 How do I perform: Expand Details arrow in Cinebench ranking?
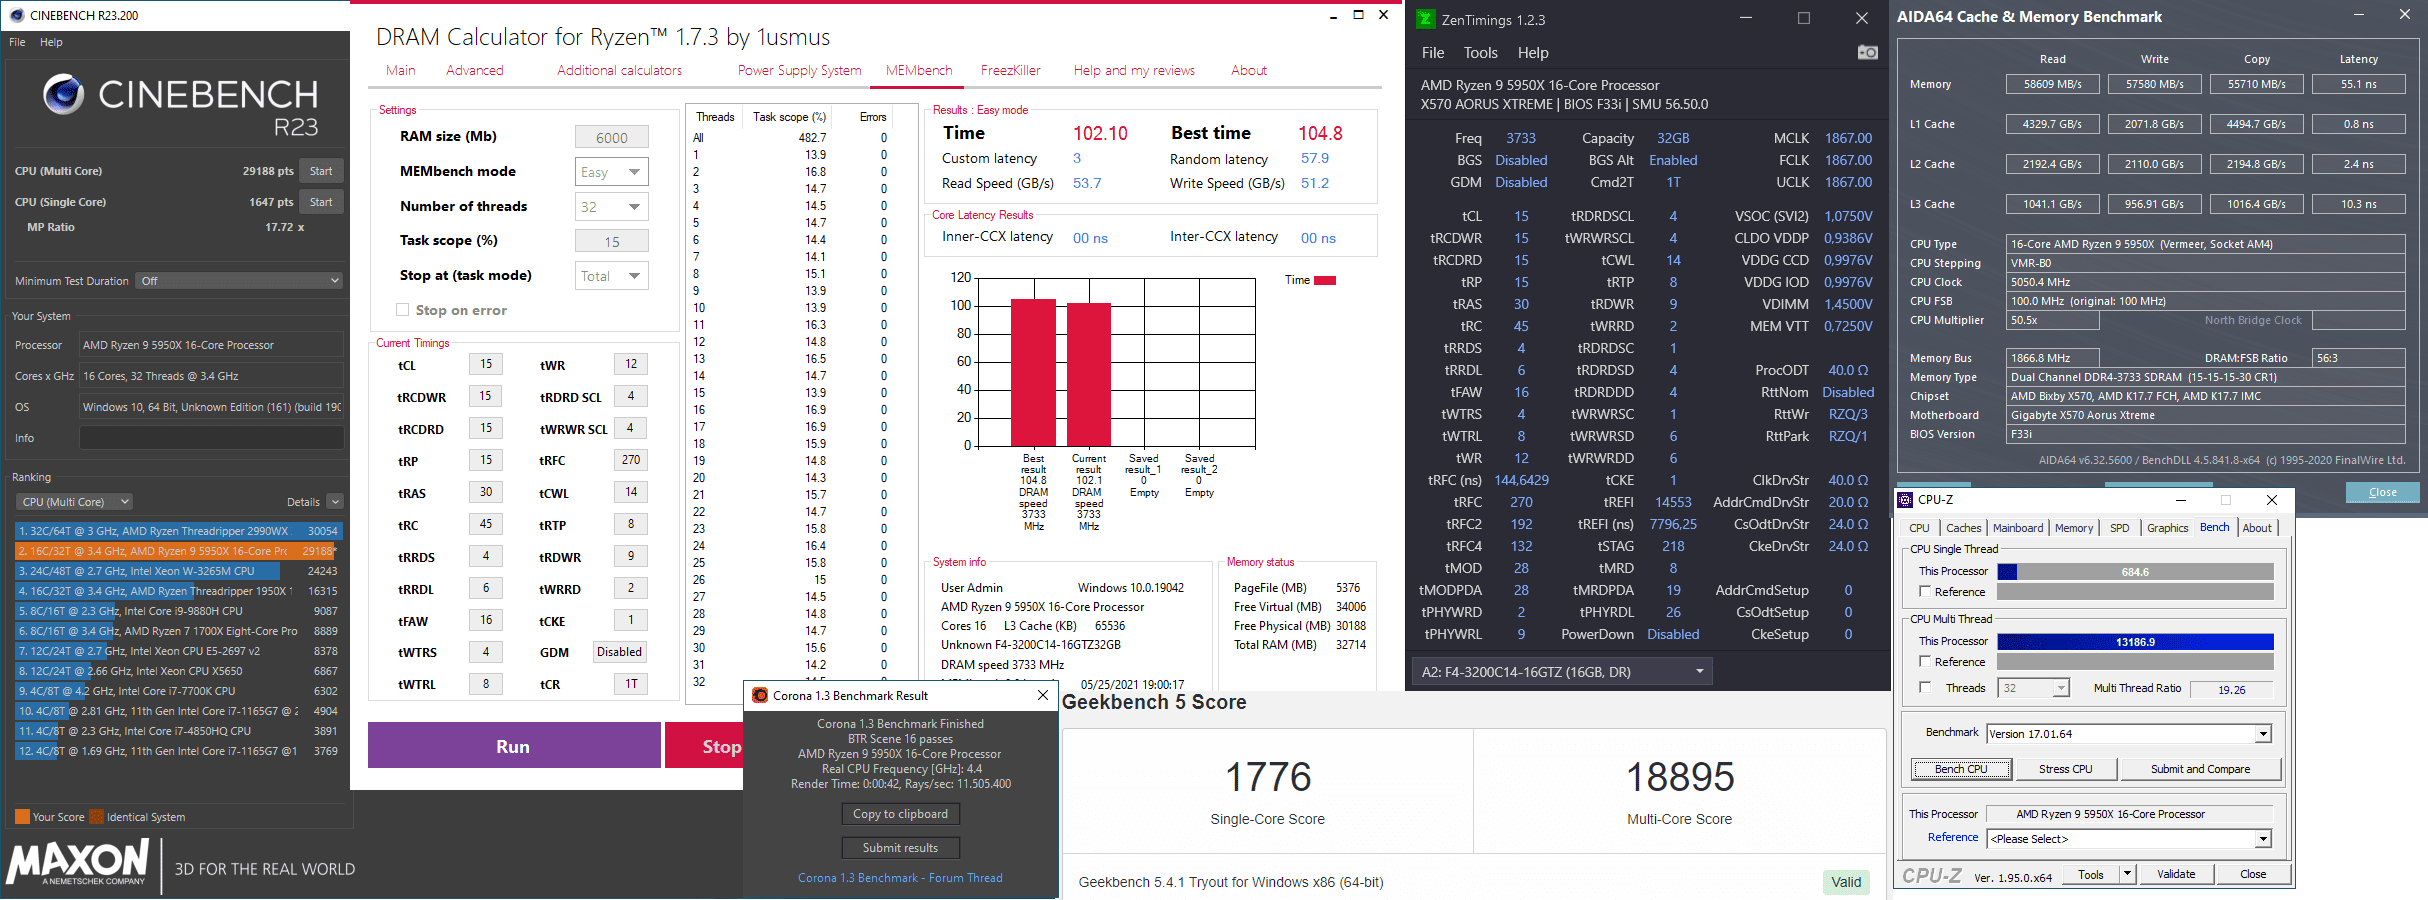(x=335, y=502)
